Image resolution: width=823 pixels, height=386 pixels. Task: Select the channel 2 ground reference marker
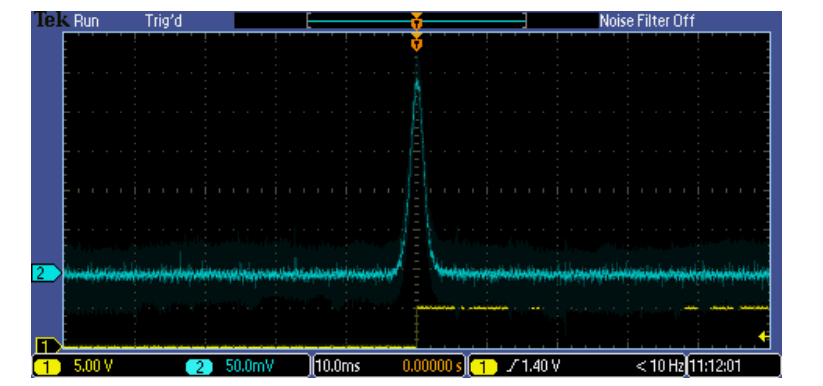click(46, 273)
